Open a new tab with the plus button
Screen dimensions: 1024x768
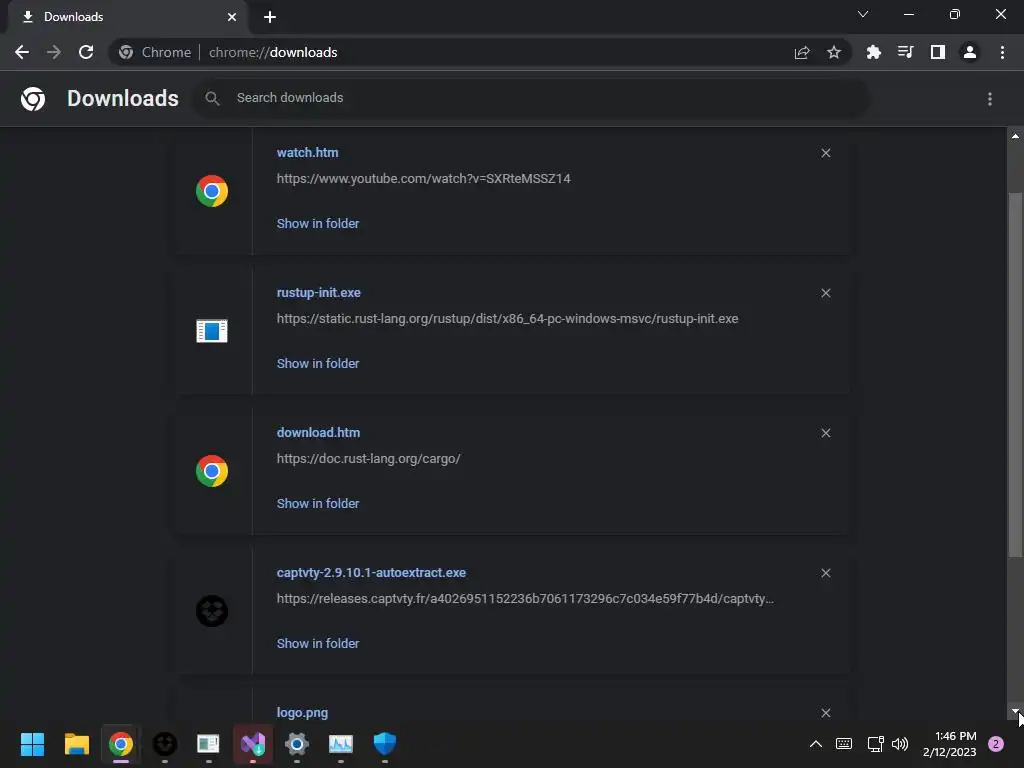(x=270, y=17)
